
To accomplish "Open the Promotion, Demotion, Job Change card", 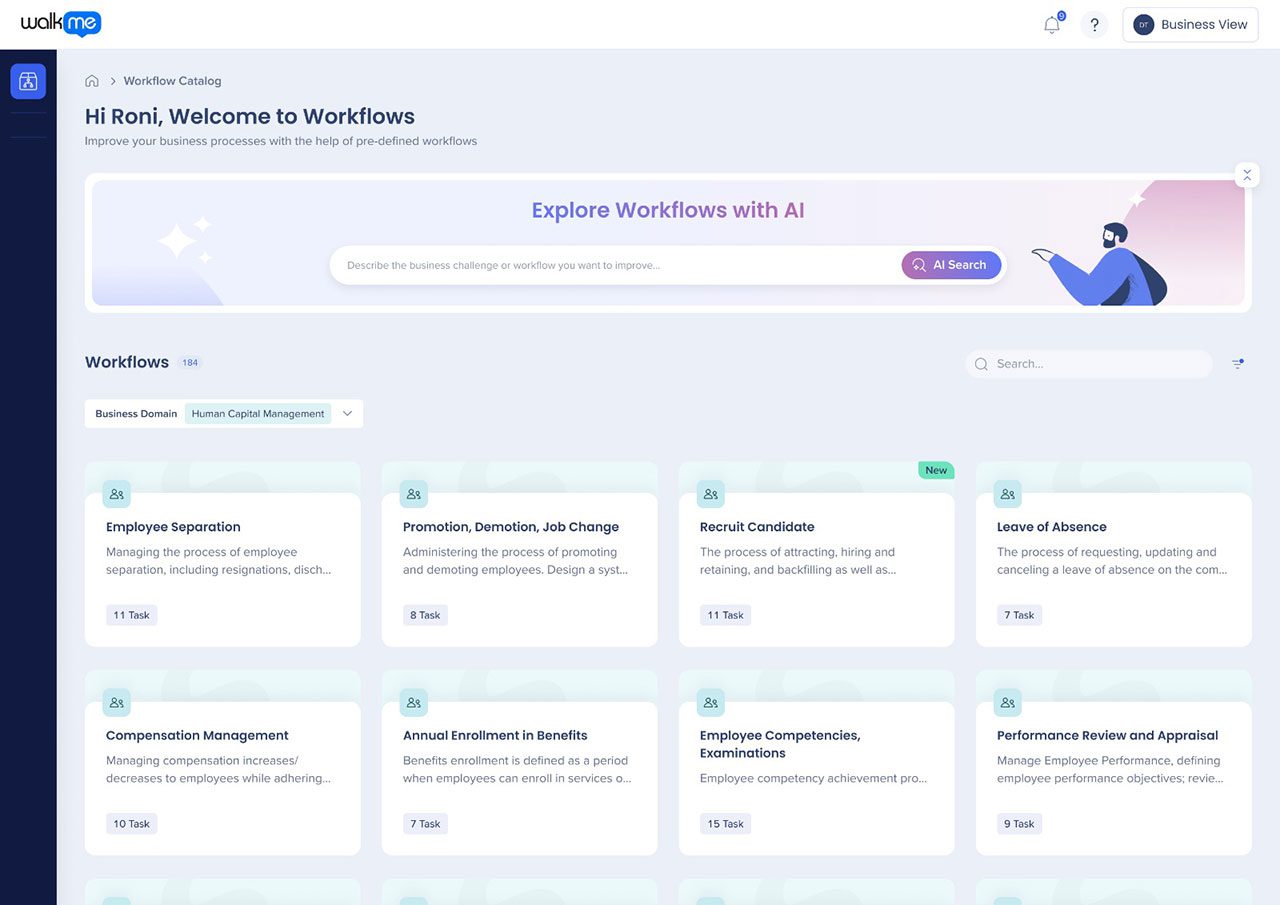I will coord(520,554).
